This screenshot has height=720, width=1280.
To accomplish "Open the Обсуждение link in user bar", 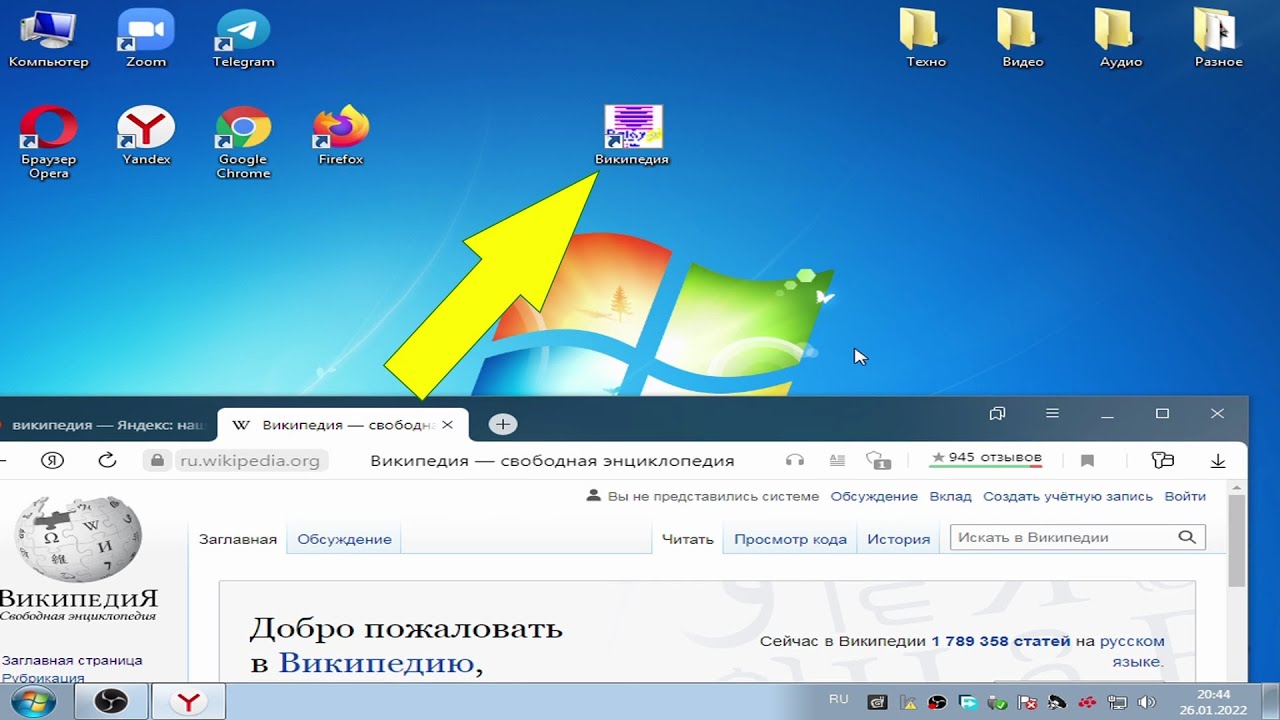I will pos(874,496).
